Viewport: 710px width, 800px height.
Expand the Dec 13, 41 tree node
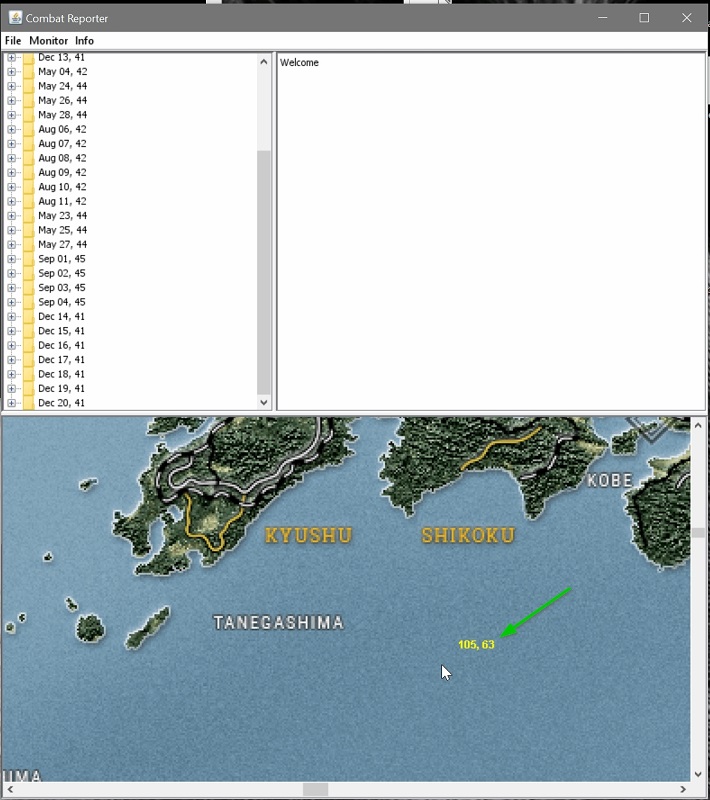[x=11, y=57]
